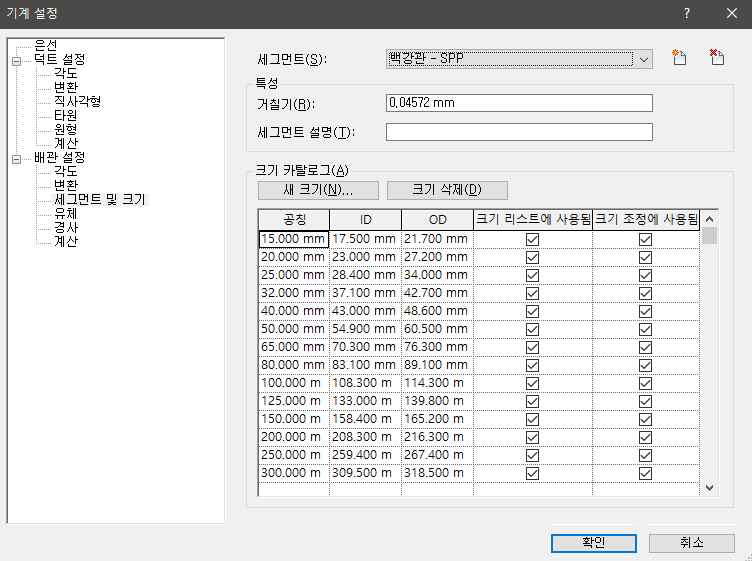The image size is (752, 561).
Task: Click the 취소 button
Action: pyautogui.click(x=692, y=543)
